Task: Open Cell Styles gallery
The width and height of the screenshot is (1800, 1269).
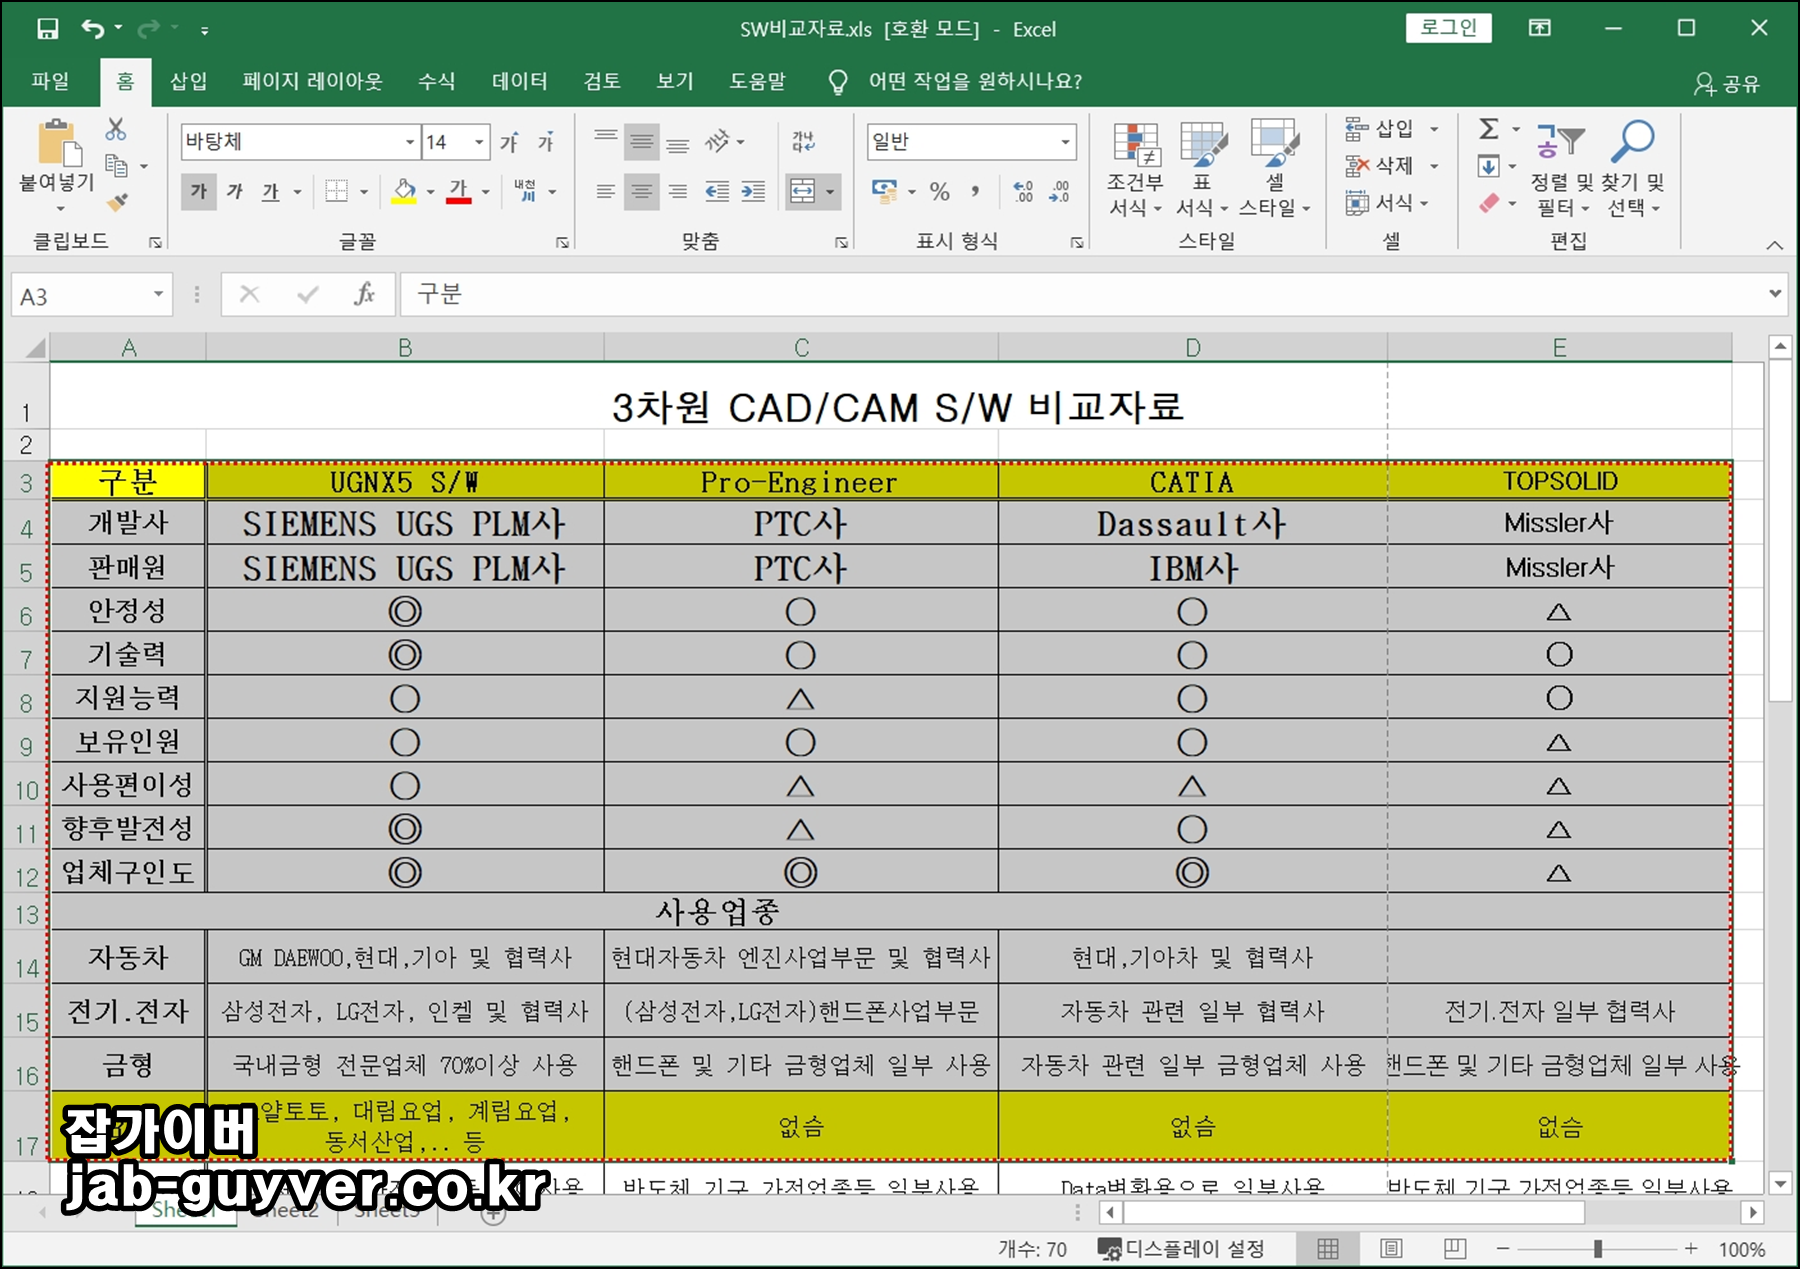Action: pos(1275,169)
